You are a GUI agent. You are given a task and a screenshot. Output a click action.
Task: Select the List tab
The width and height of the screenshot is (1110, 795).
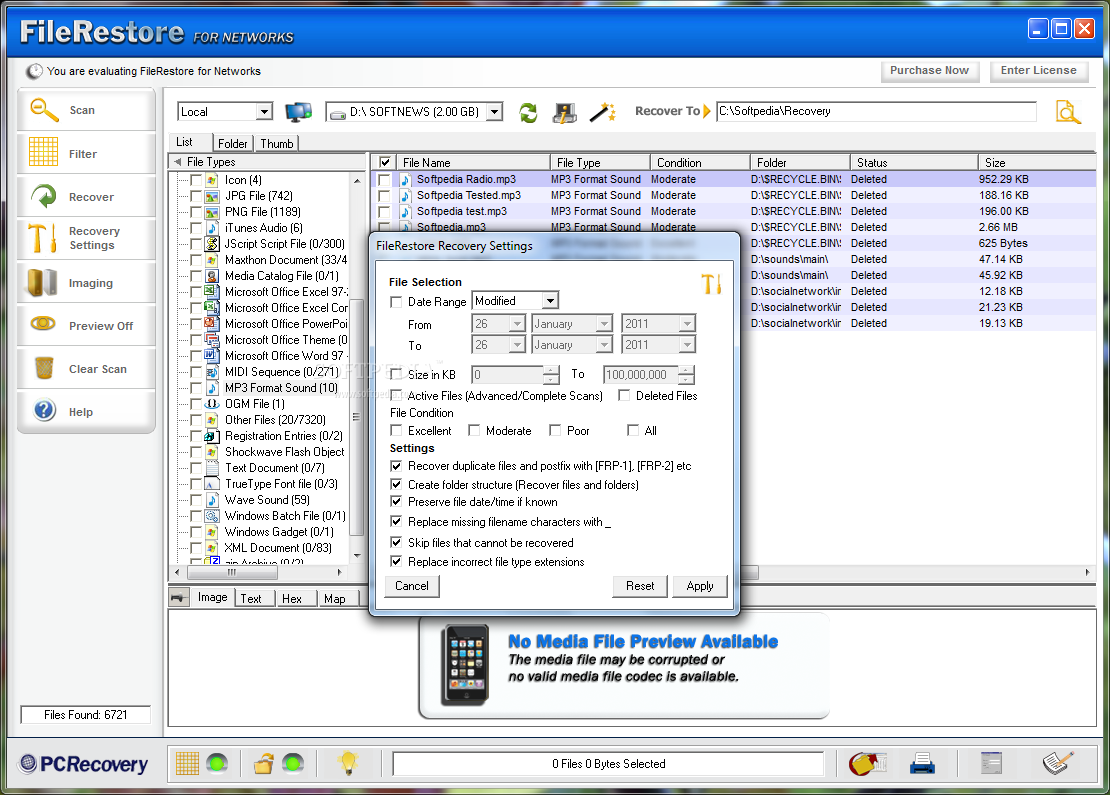[184, 142]
